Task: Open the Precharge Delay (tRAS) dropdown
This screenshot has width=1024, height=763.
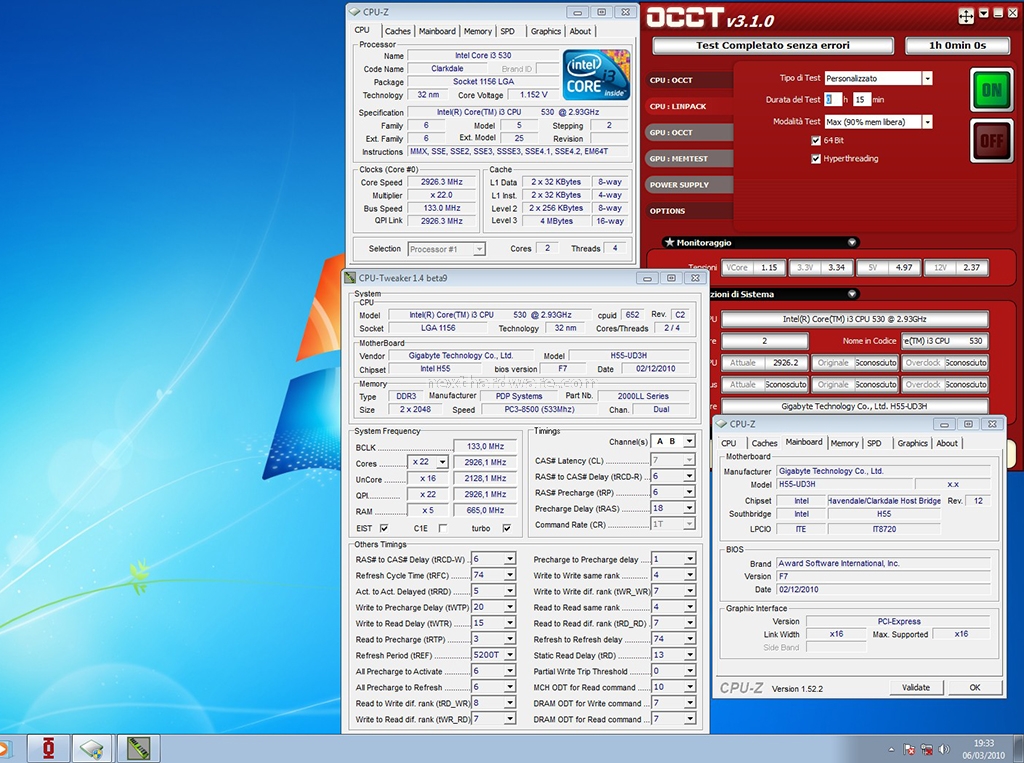Action: tap(689, 508)
